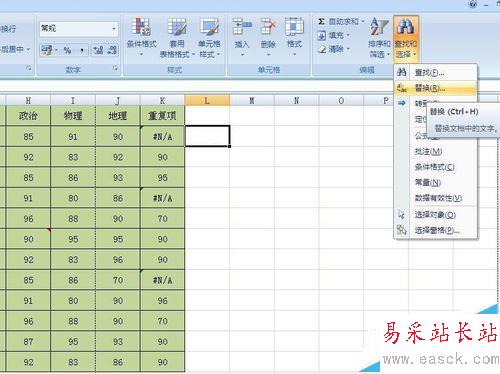Click the AutoSum (自动求和) sigma icon
Screen dimensions: 500x374
pyautogui.click(x=321, y=22)
